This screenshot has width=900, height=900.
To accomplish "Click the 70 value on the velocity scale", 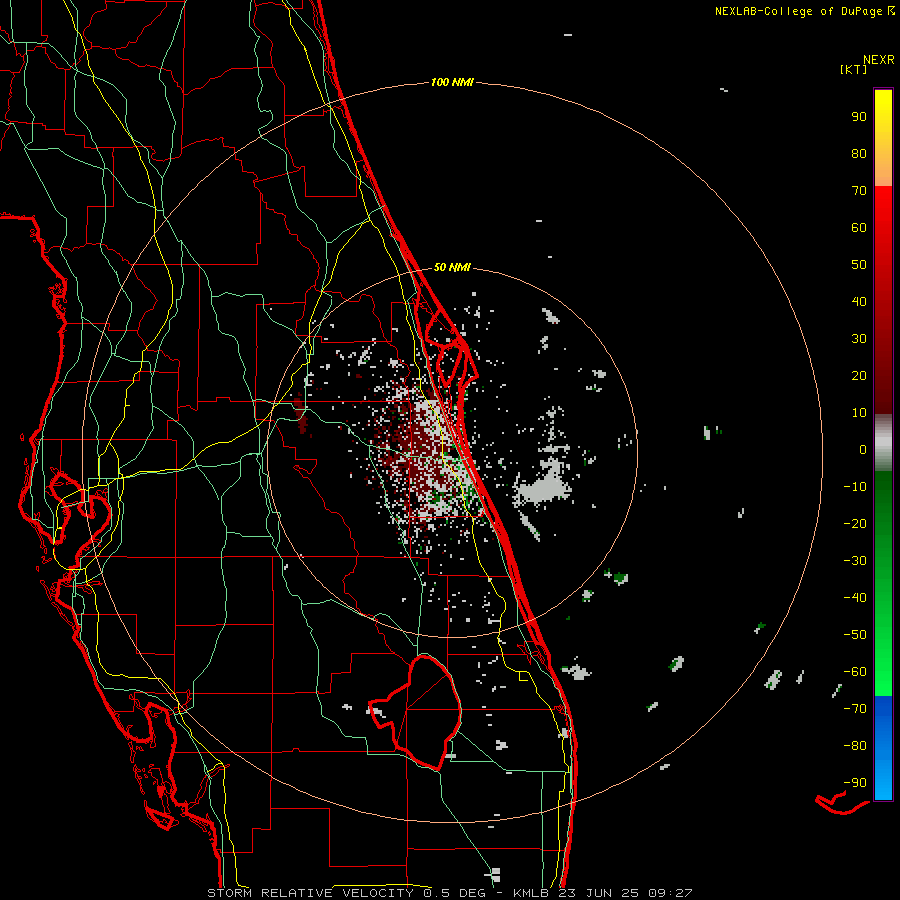I will tap(859, 191).
